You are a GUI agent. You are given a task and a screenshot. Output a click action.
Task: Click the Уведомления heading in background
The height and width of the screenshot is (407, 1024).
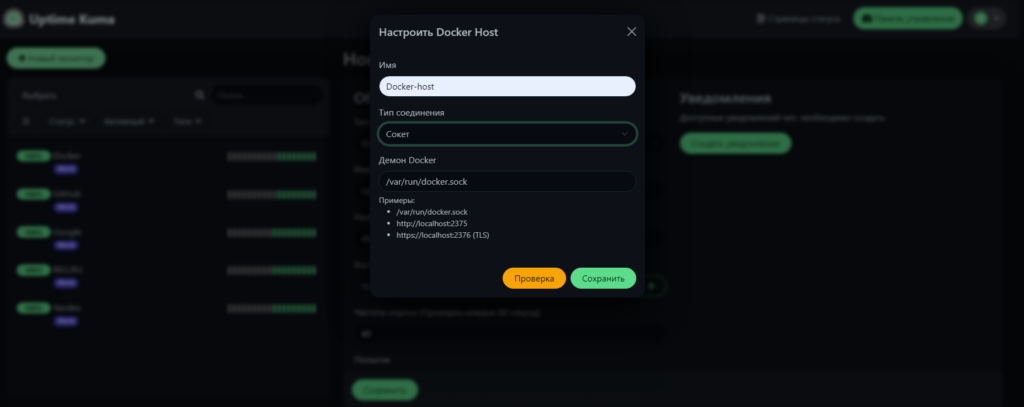coord(725,98)
